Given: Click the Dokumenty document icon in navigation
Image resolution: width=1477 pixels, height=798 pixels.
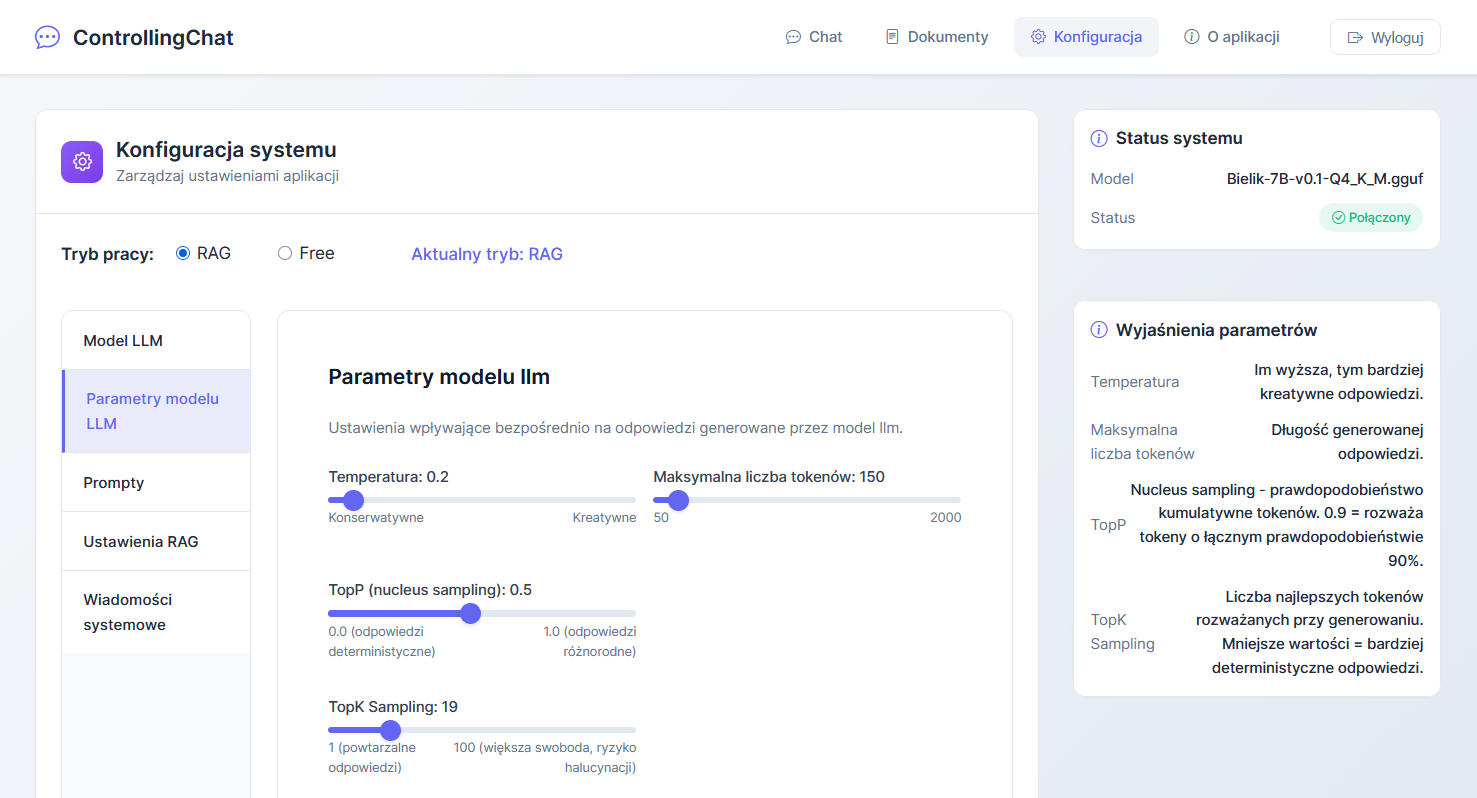Looking at the screenshot, I should (892, 37).
